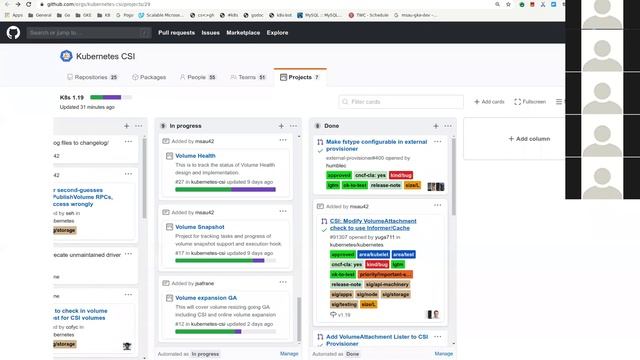Click the Volume expansion GA progress bar
Image resolution: width=640 pixels, height=360 pixels.
pos(225,331)
